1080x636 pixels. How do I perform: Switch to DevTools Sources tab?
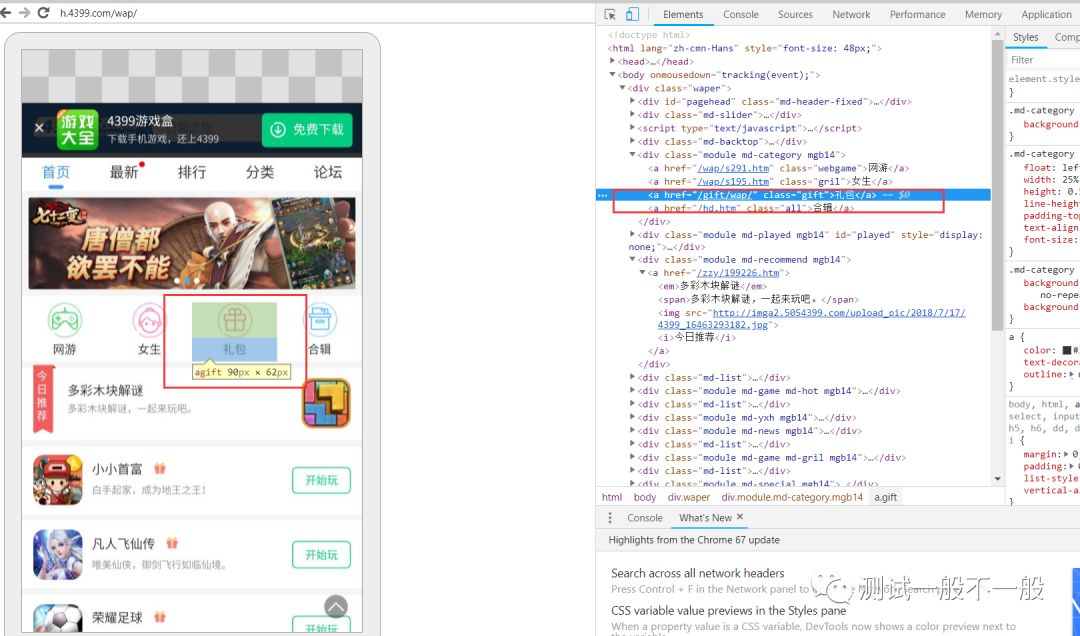[795, 14]
